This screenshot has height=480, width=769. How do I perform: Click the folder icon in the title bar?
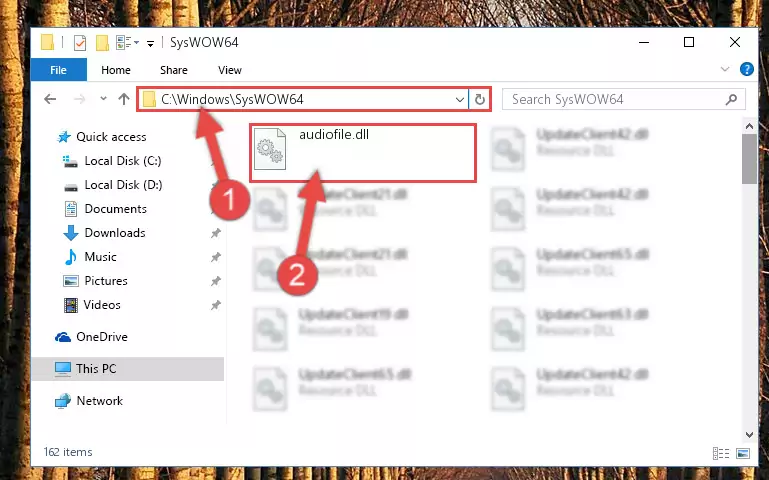click(x=47, y=42)
